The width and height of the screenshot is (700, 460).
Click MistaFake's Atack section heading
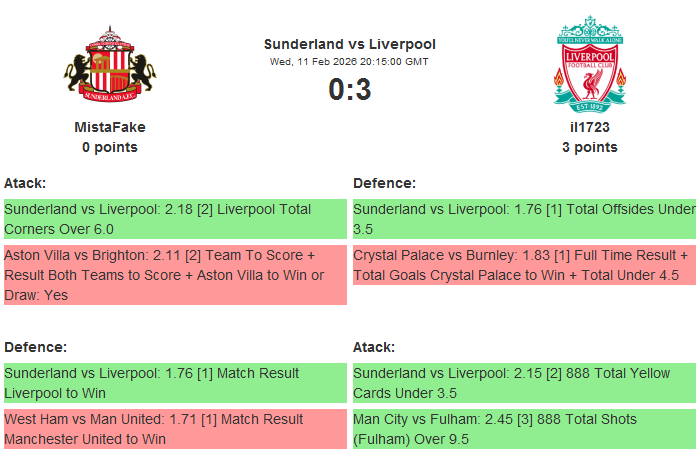pyautogui.click(x=25, y=183)
